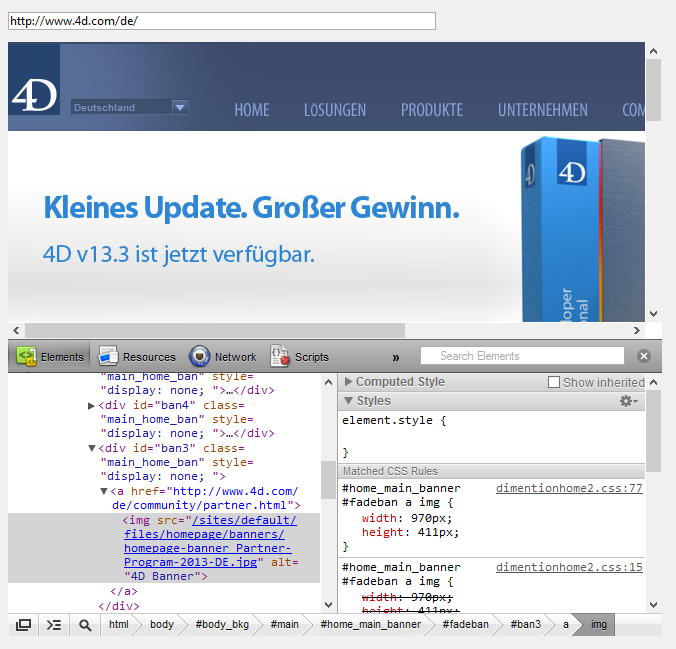Collapse the Styles section
Viewport: 676px width, 649px height.
click(x=348, y=401)
